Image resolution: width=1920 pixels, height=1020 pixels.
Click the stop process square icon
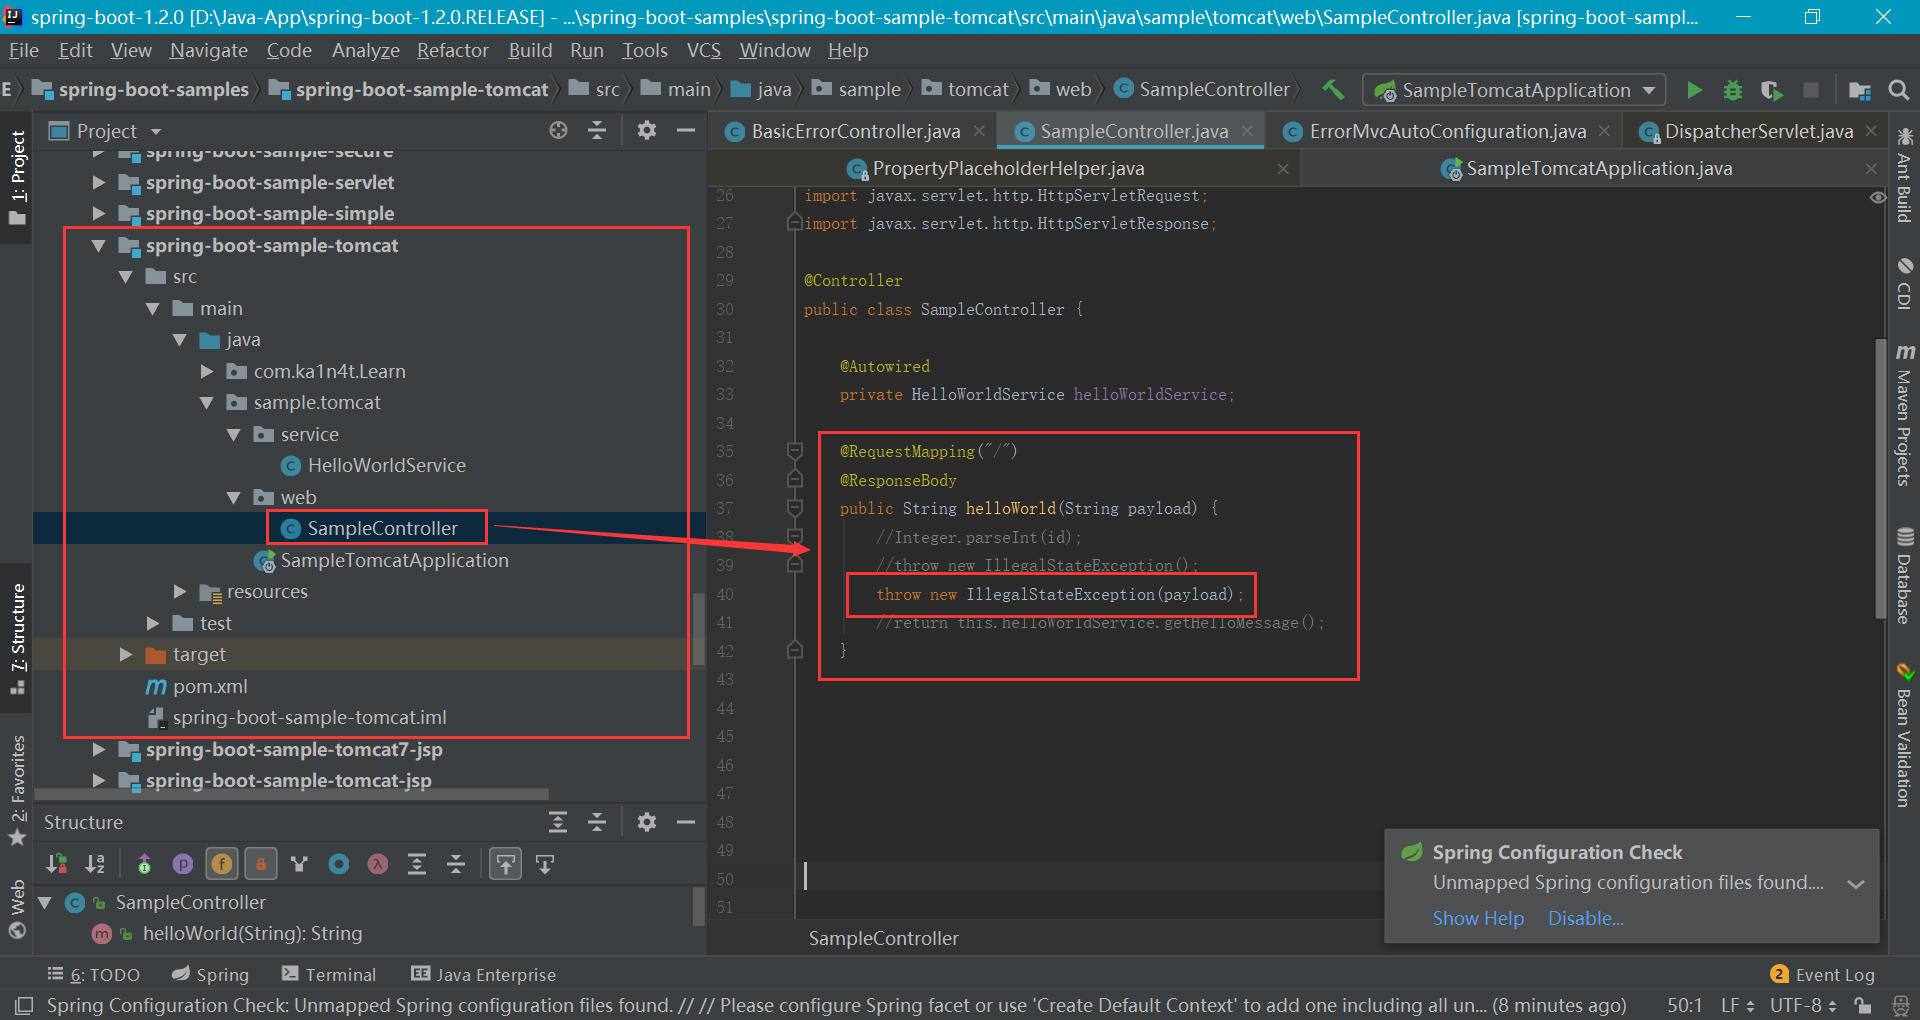(1810, 90)
